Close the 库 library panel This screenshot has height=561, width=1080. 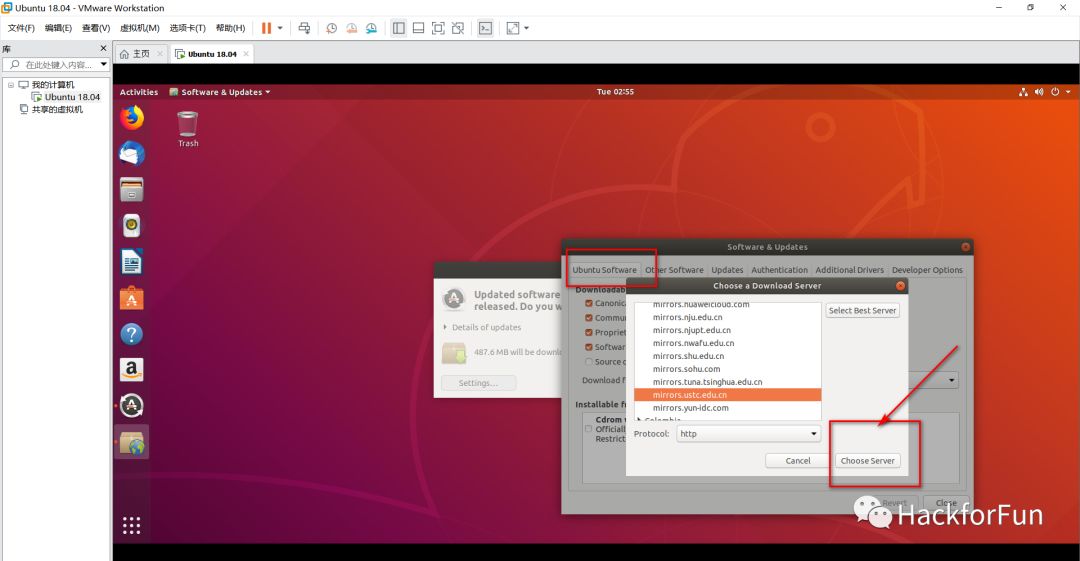tap(103, 48)
